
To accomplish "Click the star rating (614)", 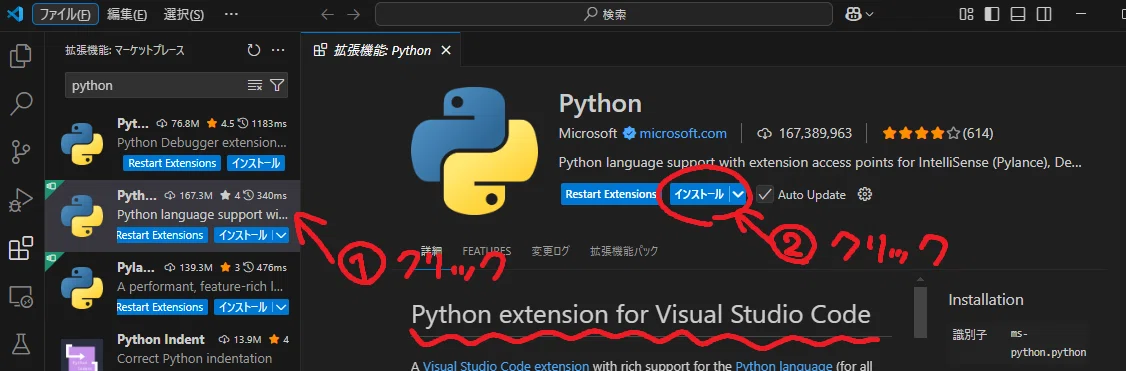I will 938,133.
